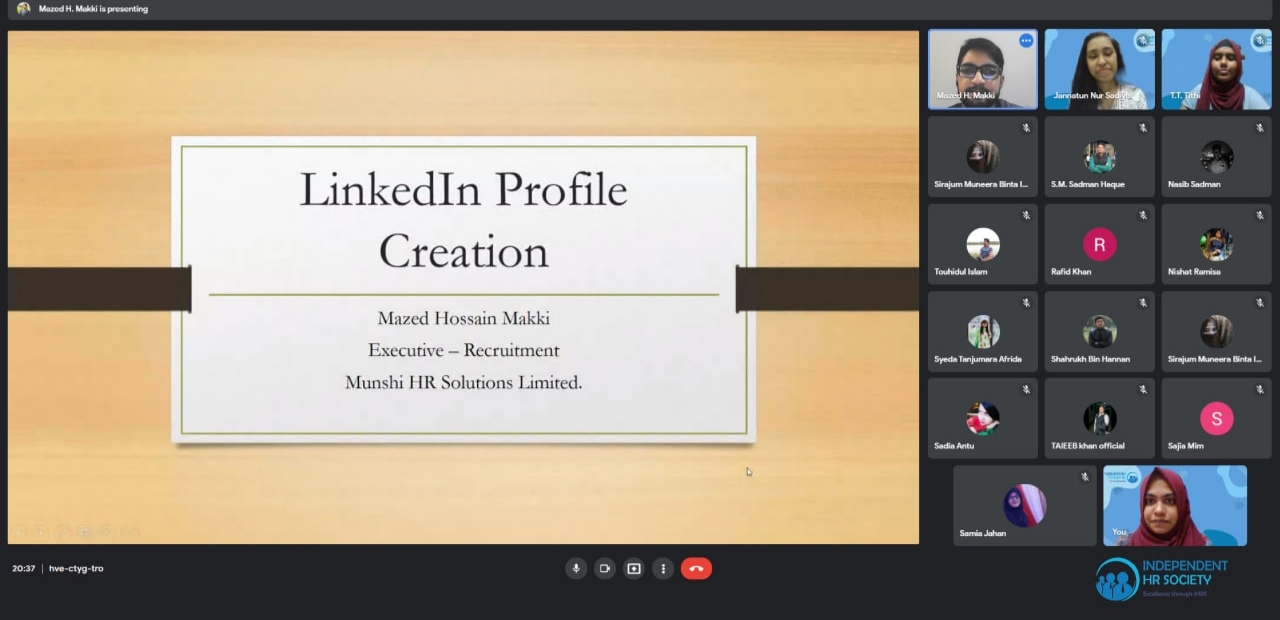The image size is (1280, 620).
Task: Click the muted mic icon on Sadia Antu tile
Action: pyautogui.click(x=1025, y=389)
